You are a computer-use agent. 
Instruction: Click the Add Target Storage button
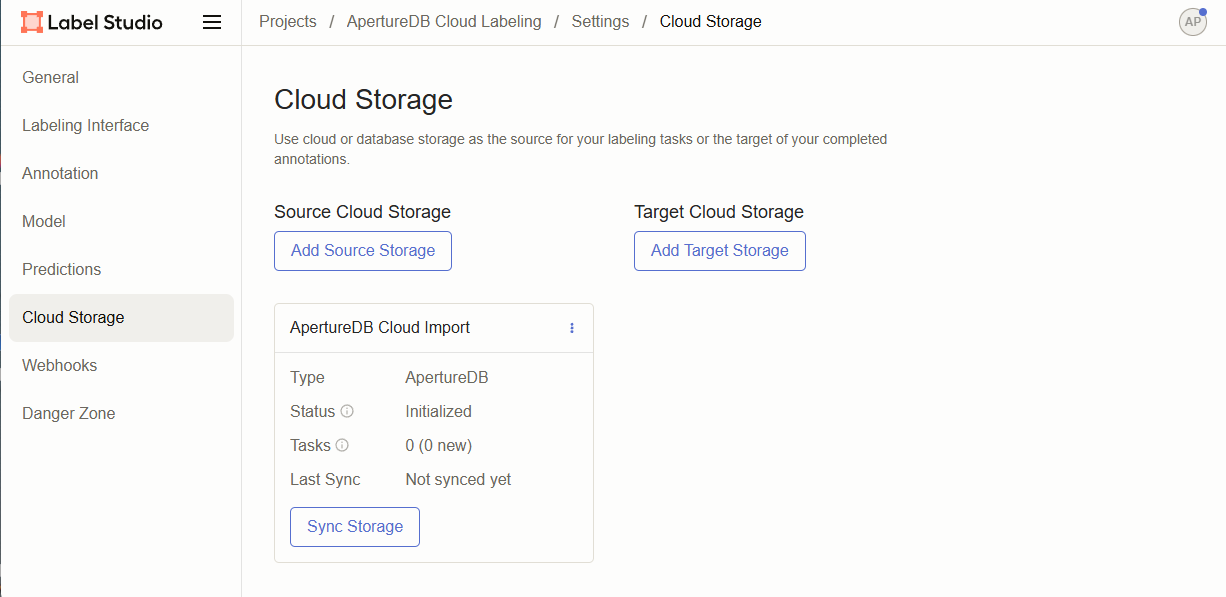[x=720, y=251]
